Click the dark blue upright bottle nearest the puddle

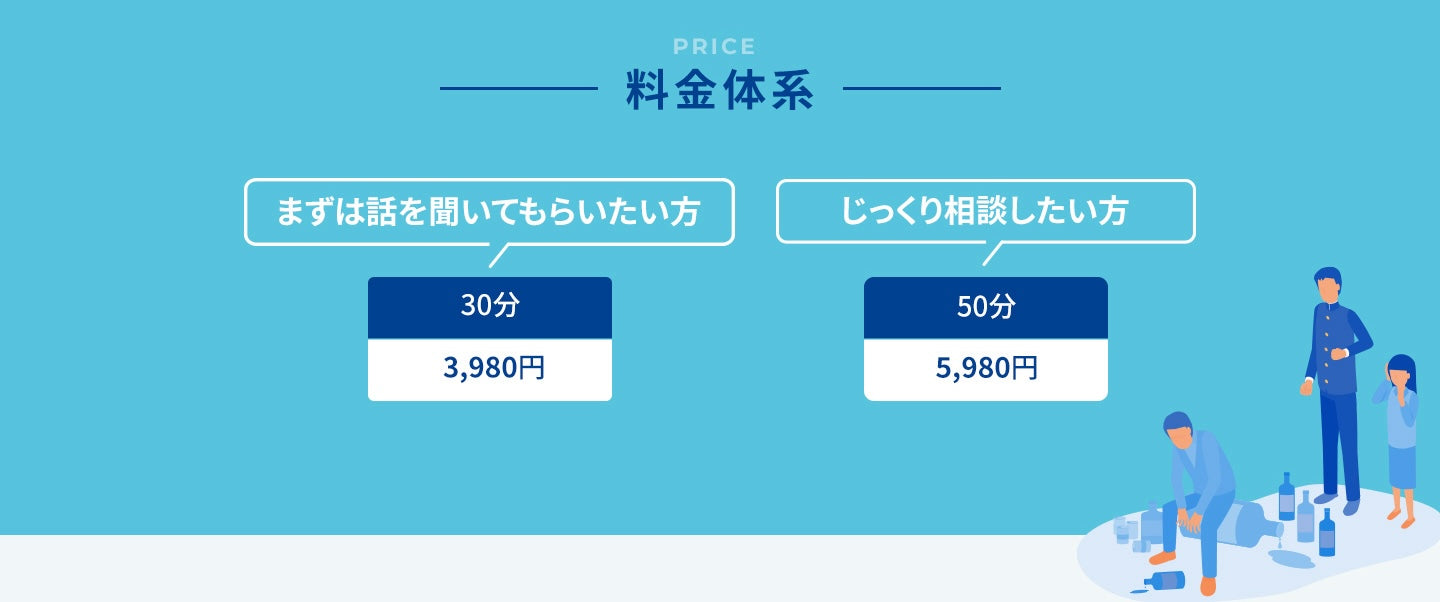coord(1326,532)
